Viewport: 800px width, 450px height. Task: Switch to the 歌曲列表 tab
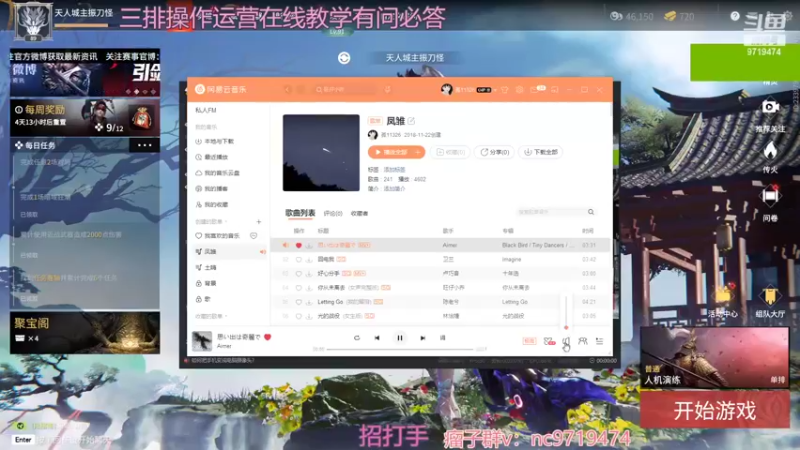300,213
